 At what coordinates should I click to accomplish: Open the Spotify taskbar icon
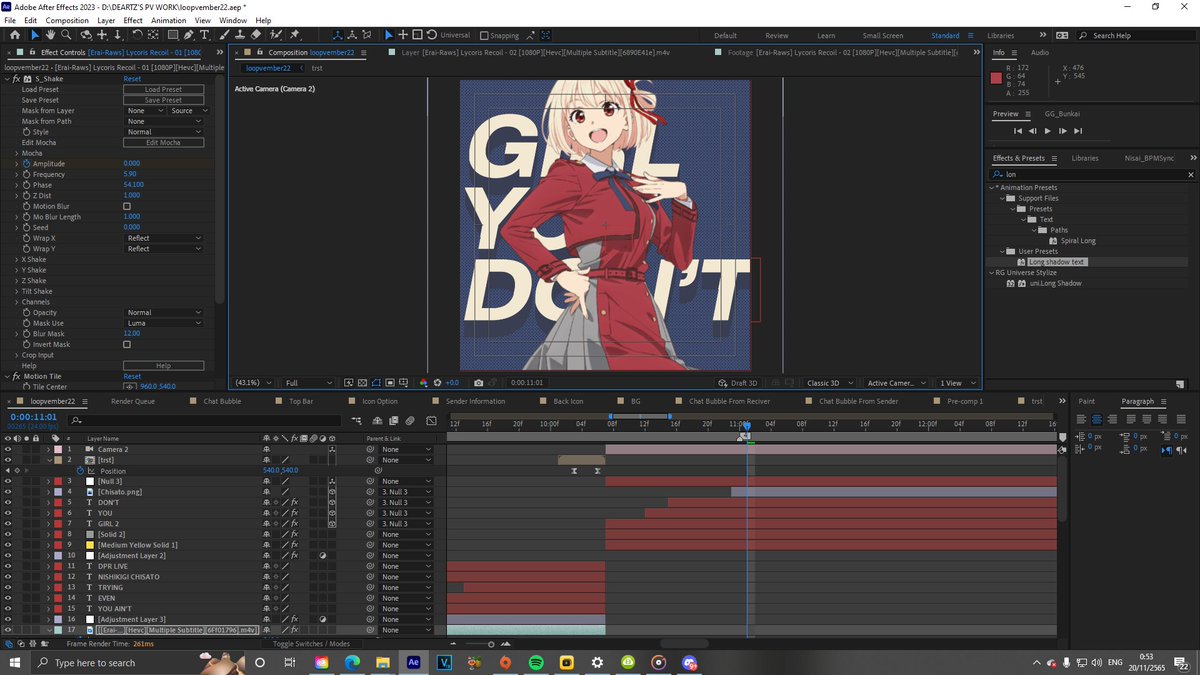[535, 662]
